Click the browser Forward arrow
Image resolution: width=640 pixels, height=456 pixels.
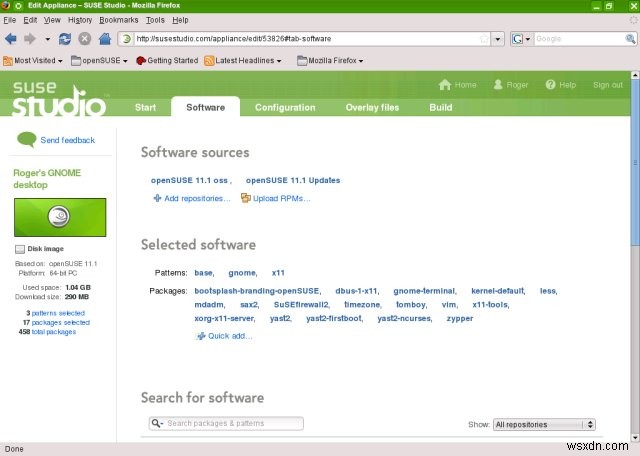coord(29,39)
